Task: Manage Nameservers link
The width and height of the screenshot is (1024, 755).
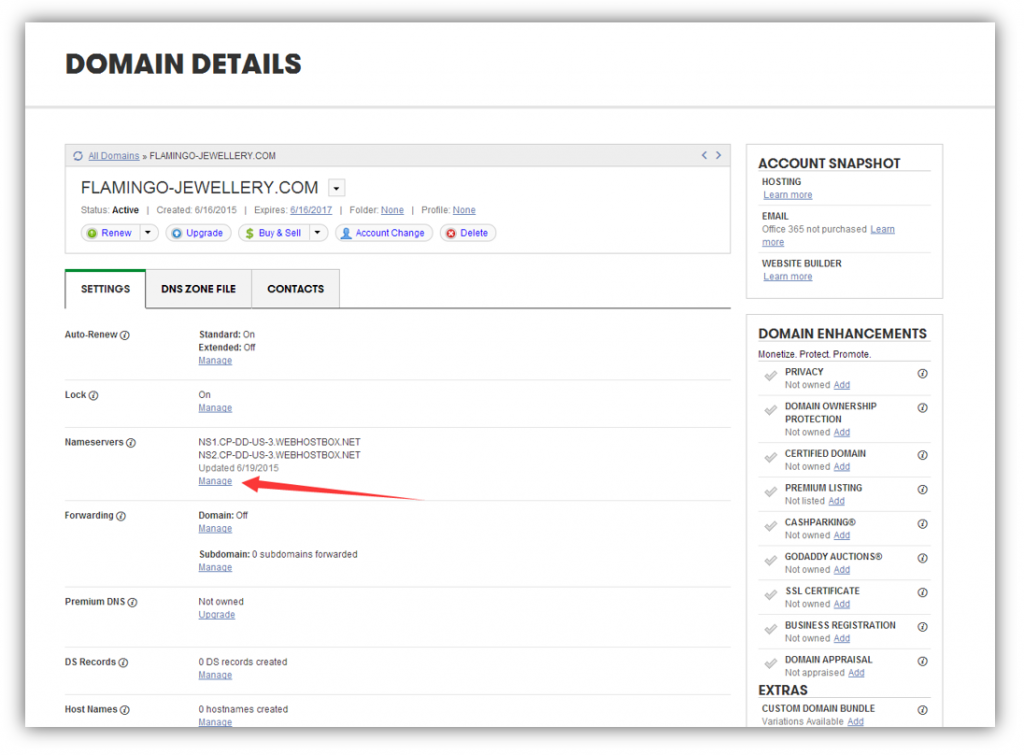Action: 216,481
